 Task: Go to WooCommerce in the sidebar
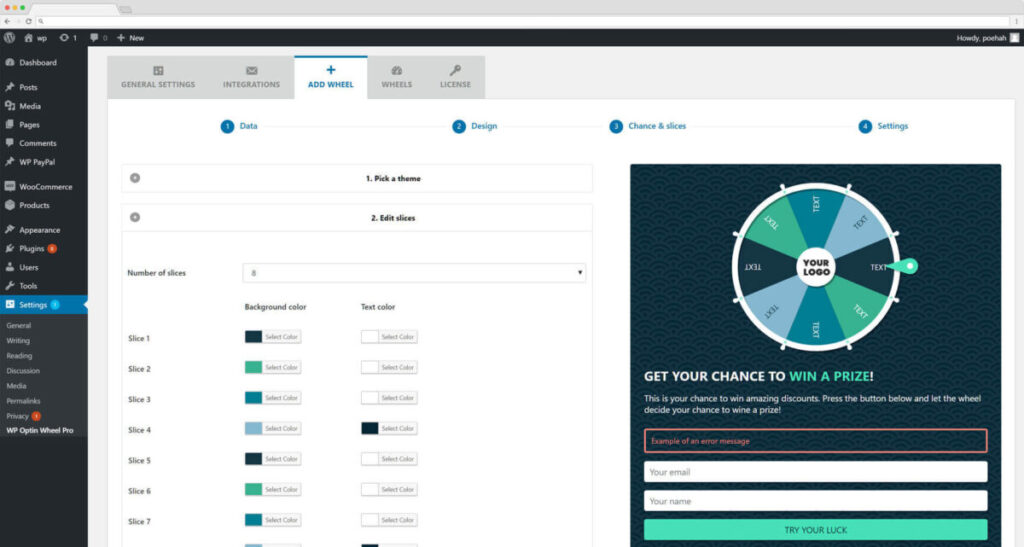pyautogui.click(x=45, y=187)
